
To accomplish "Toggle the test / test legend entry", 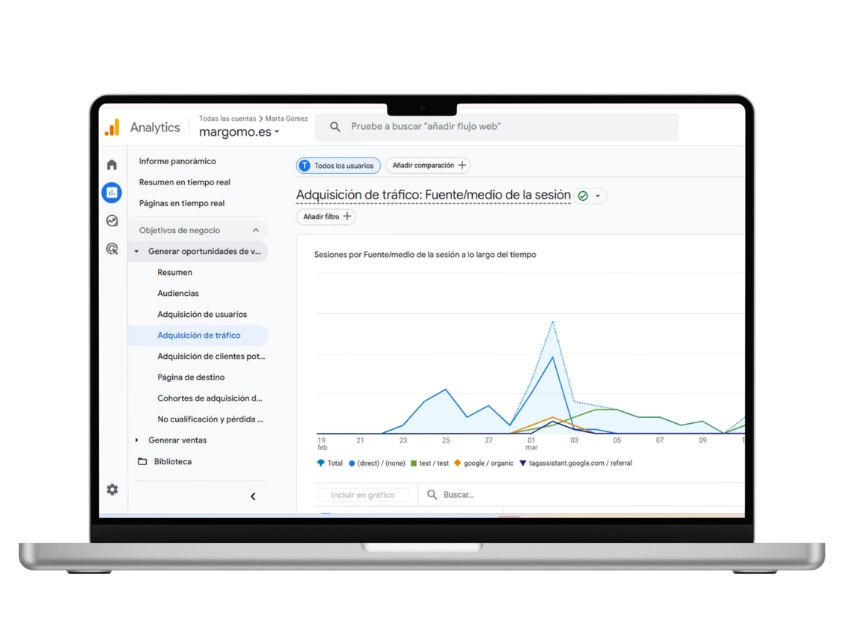I will click(430, 463).
